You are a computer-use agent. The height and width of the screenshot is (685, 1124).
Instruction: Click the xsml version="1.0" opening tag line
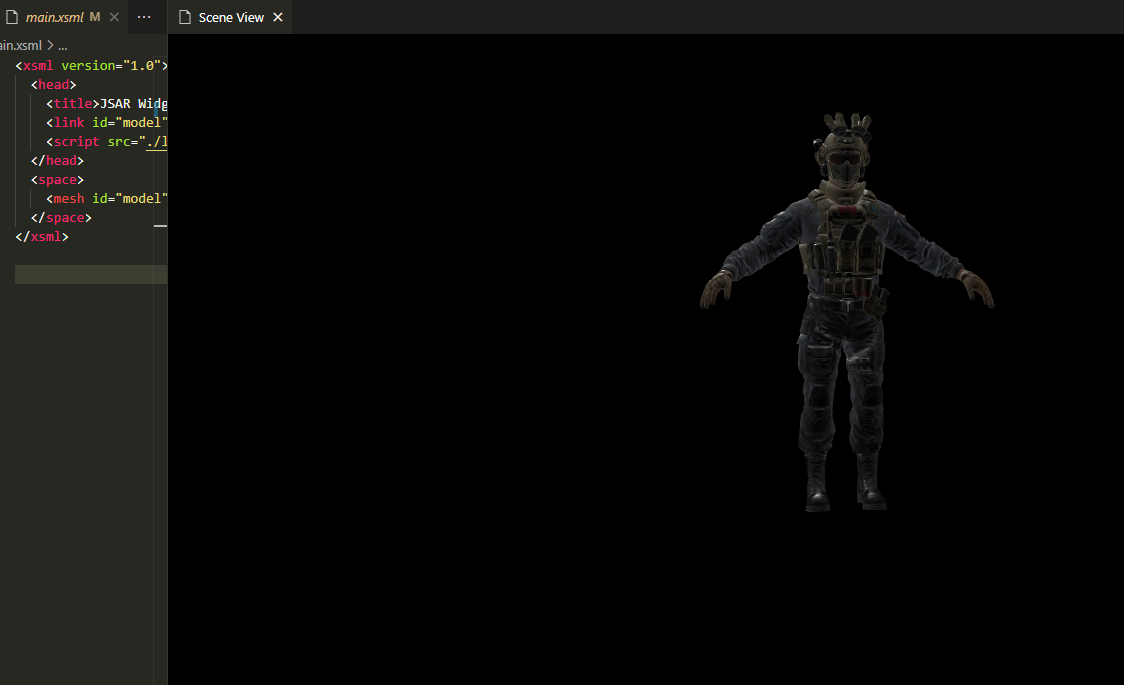pyautogui.click(x=92, y=65)
